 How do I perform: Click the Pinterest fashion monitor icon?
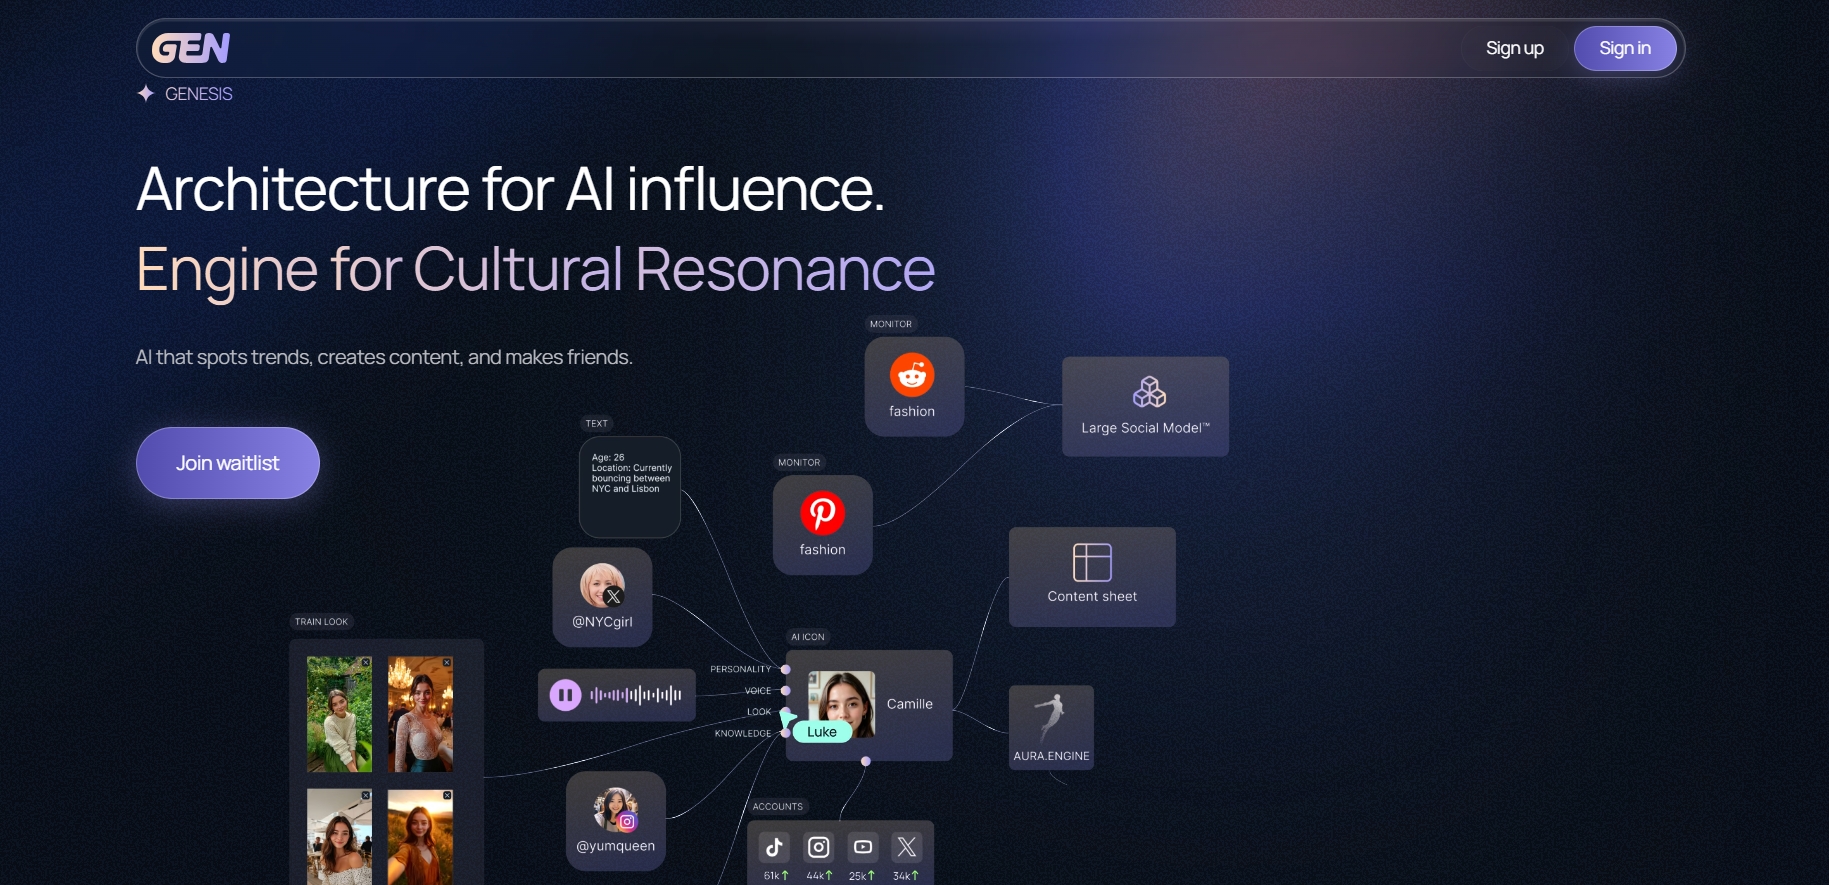pos(822,514)
